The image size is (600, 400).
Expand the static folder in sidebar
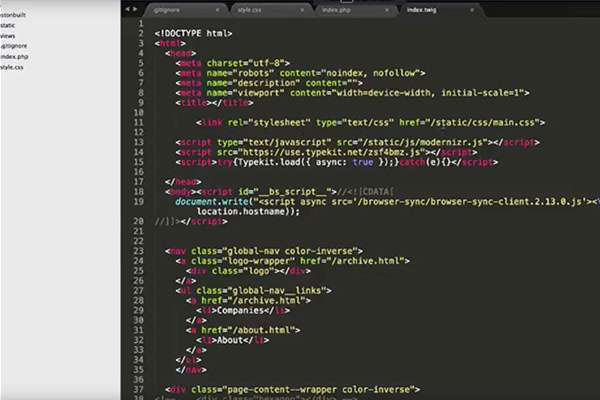(7, 26)
